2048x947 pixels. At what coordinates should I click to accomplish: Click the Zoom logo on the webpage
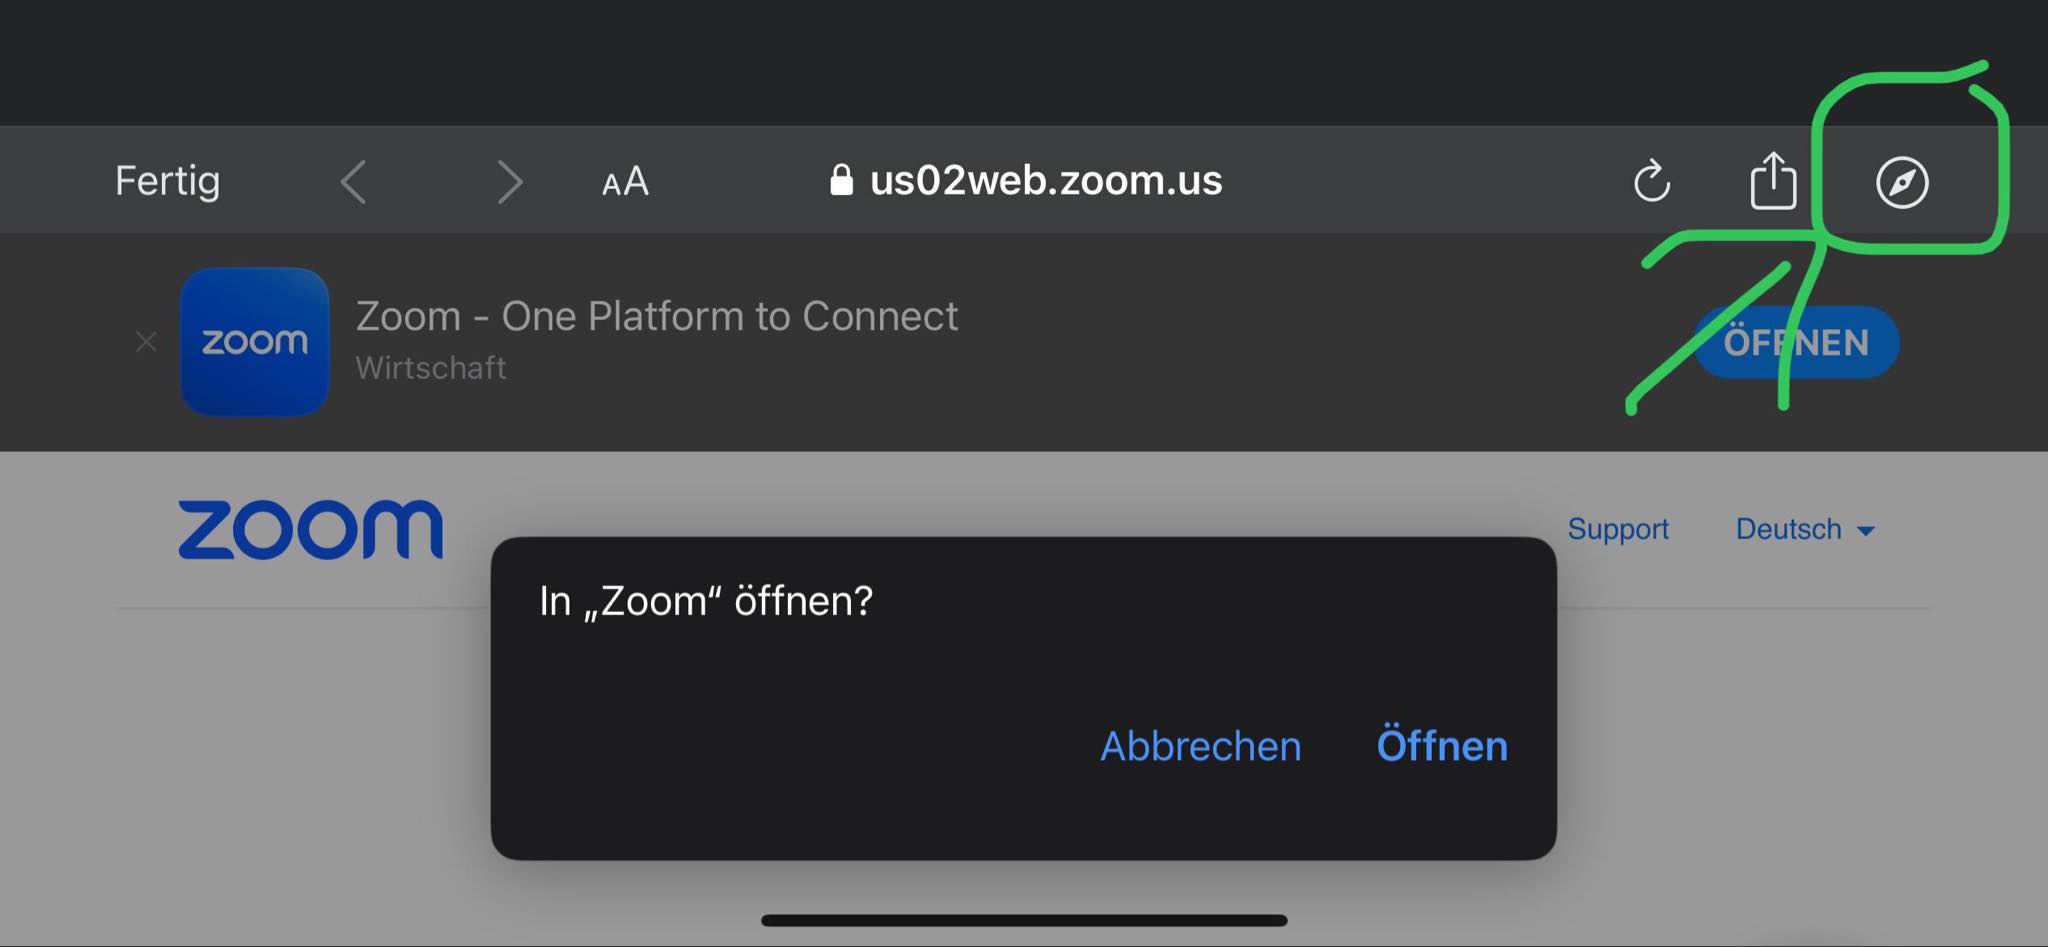[x=310, y=529]
